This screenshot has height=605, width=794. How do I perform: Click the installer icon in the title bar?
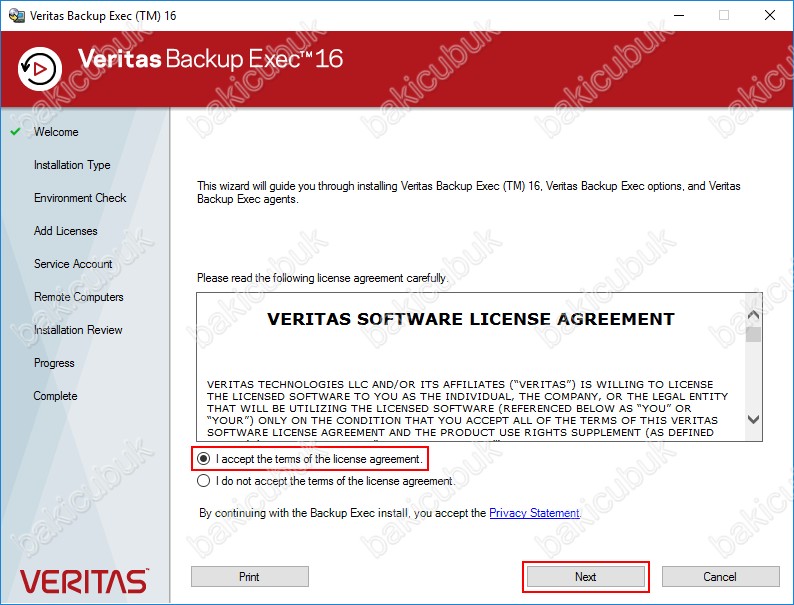pos(16,16)
